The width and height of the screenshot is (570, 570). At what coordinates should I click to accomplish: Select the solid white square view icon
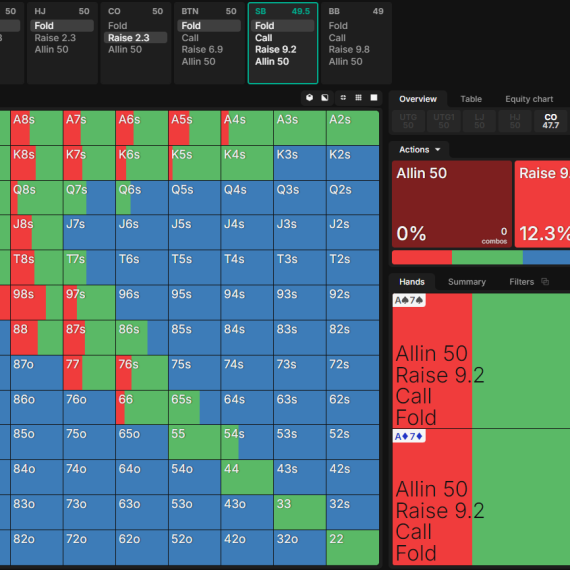pyautogui.click(x=374, y=97)
